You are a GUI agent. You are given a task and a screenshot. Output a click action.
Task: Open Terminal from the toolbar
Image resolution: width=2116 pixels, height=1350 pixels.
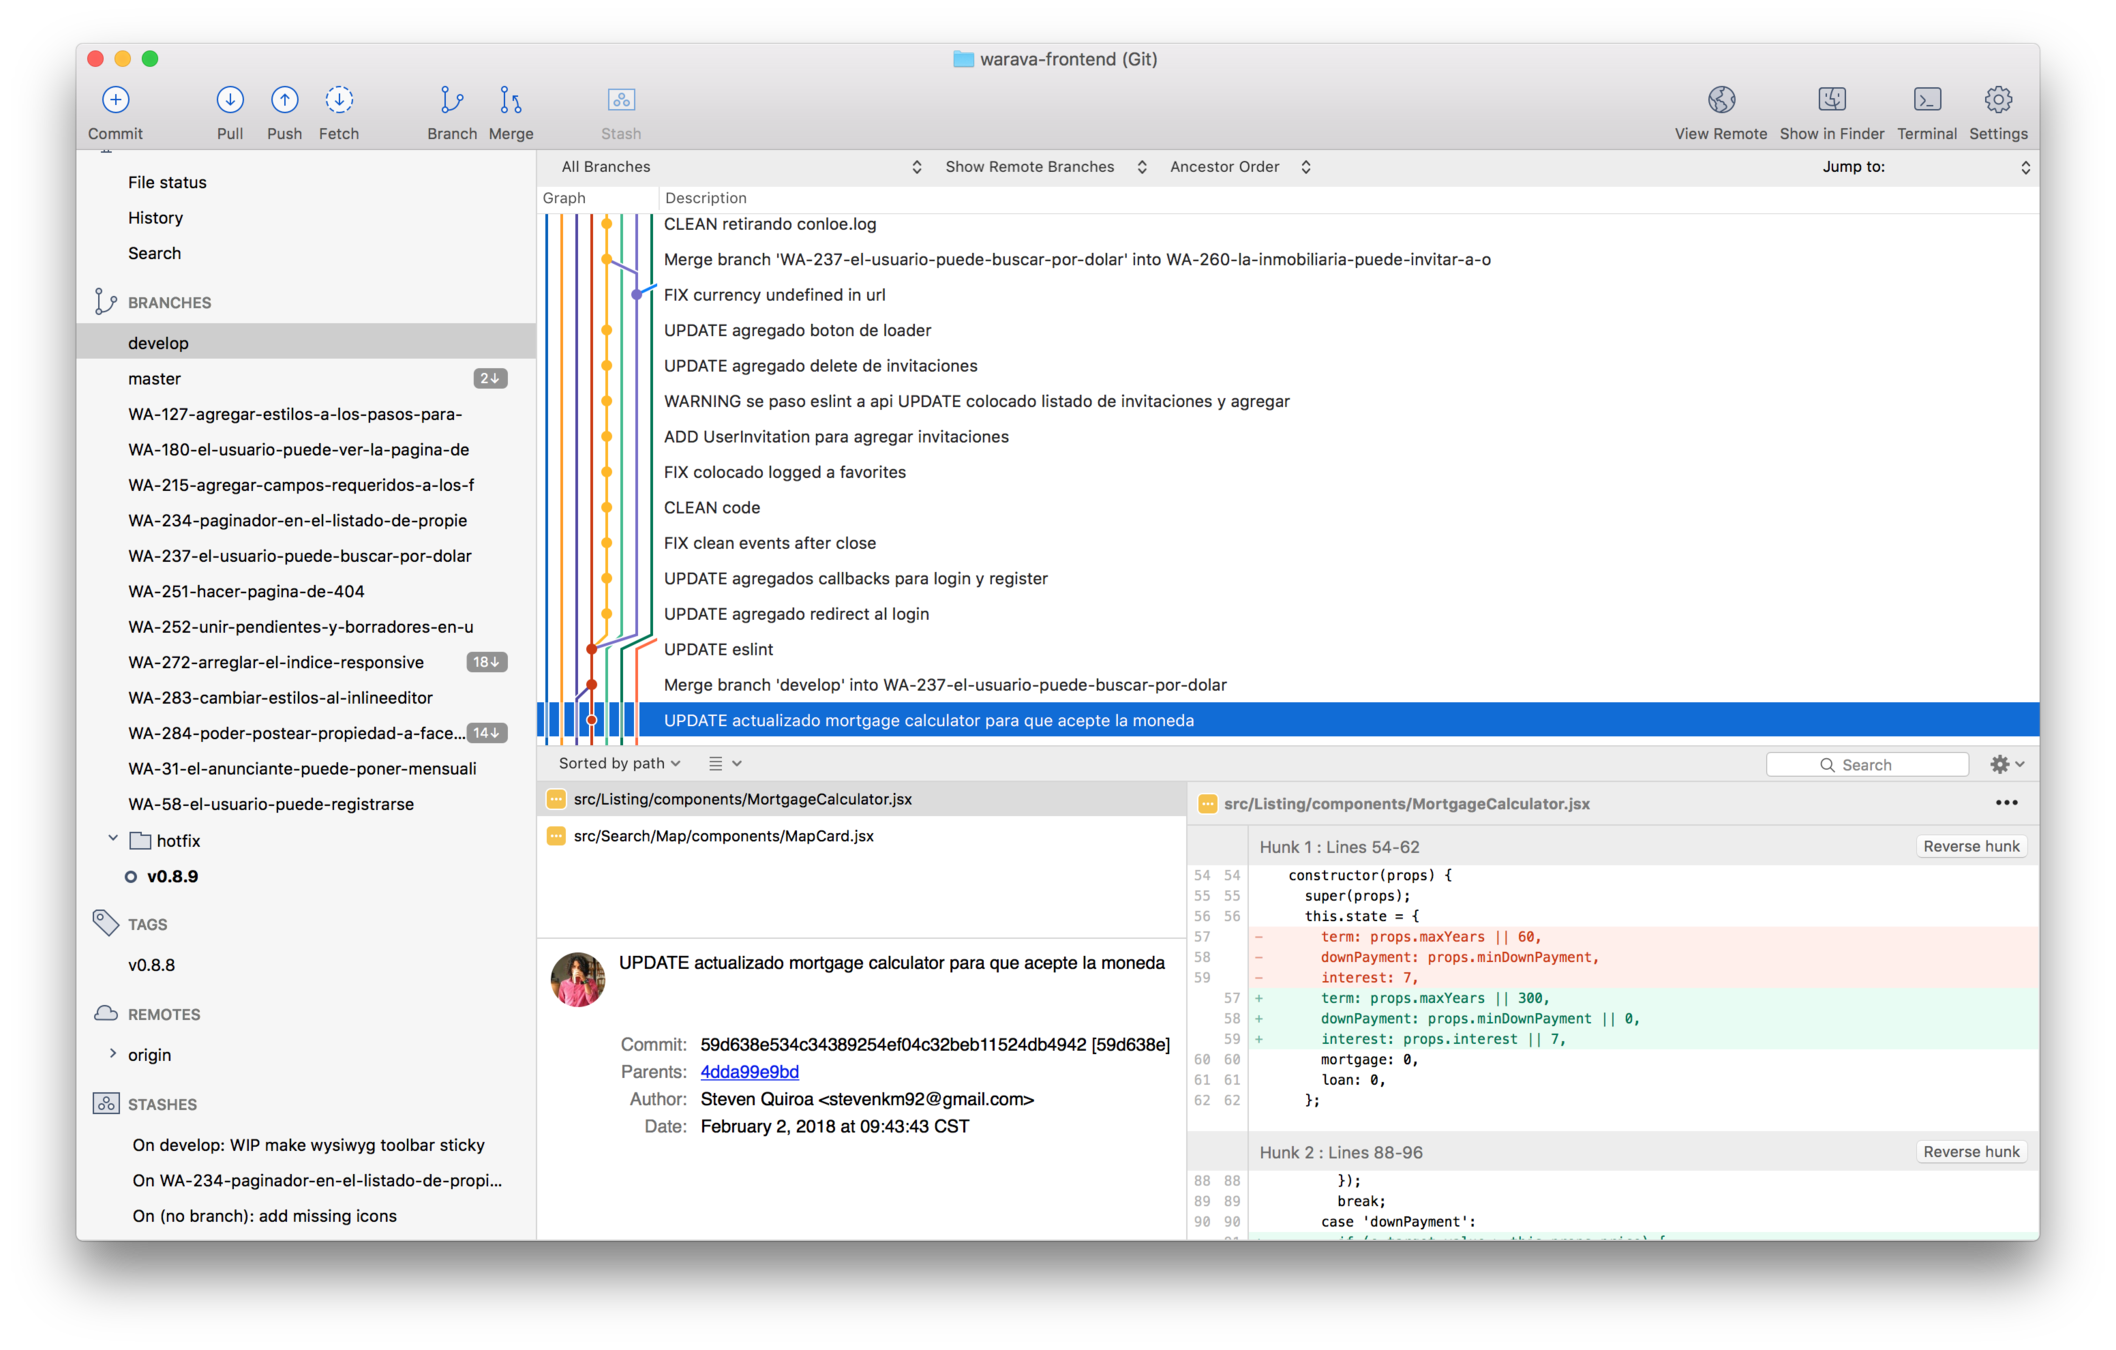coord(1926,100)
